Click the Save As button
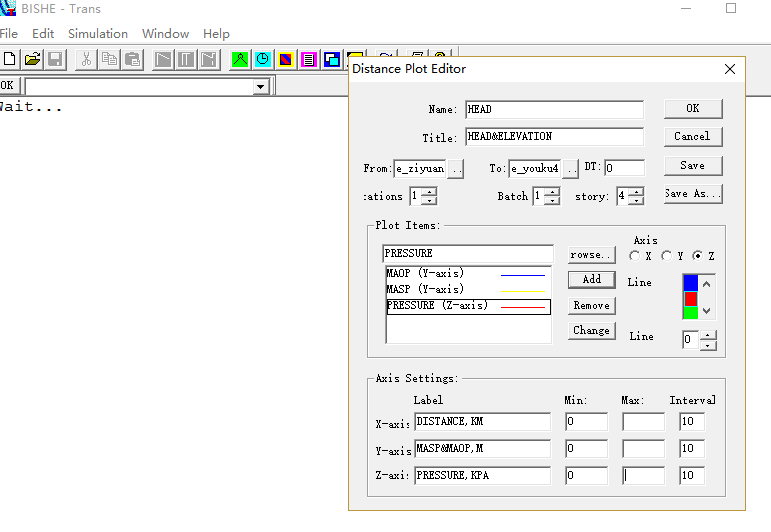771x532 pixels. [x=692, y=194]
